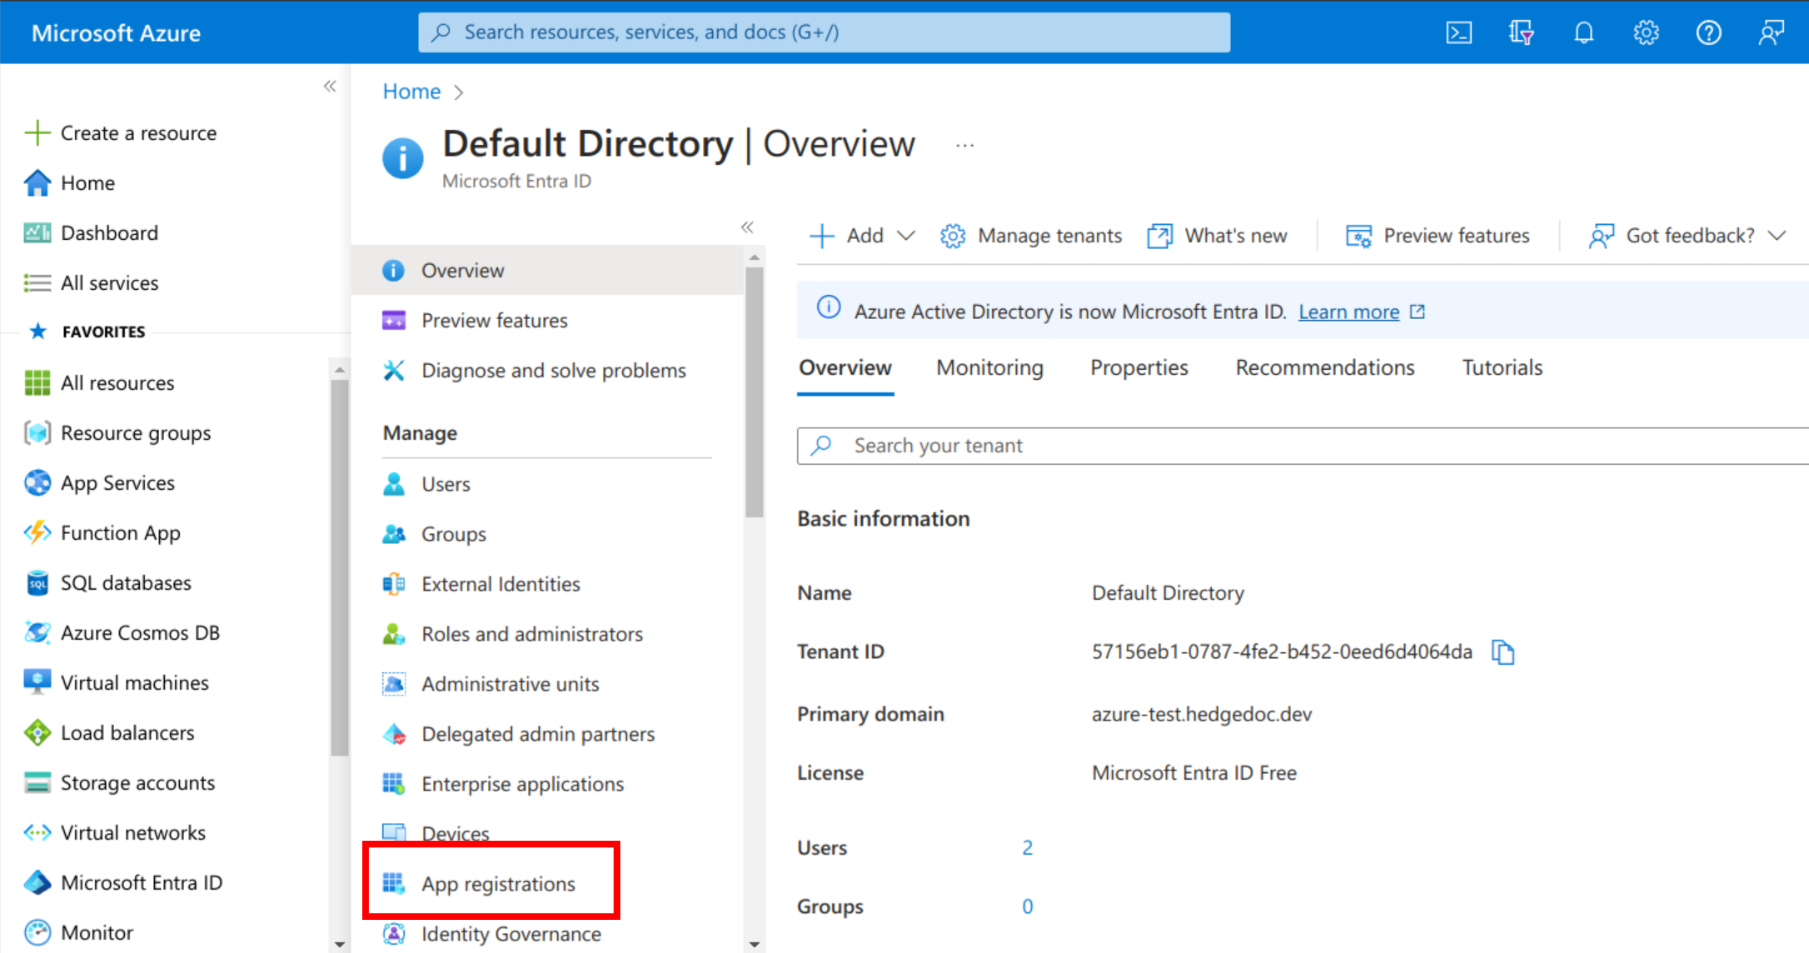Open the notifications bell
The height and width of the screenshot is (953, 1809).
pyautogui.click(x=1583, y=32)
